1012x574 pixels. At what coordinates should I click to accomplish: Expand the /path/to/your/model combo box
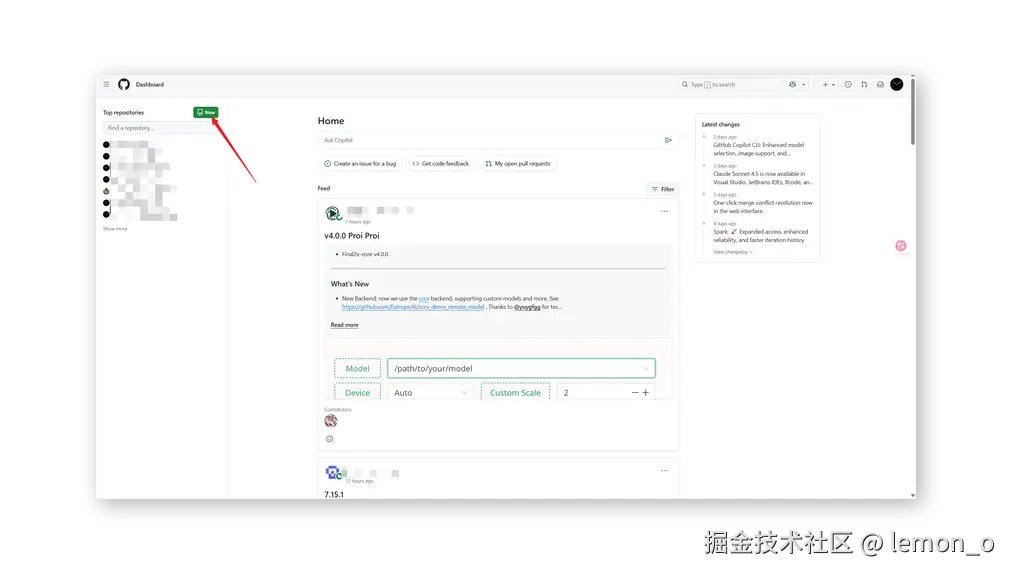pyautogui.click(x=521, y=368)
